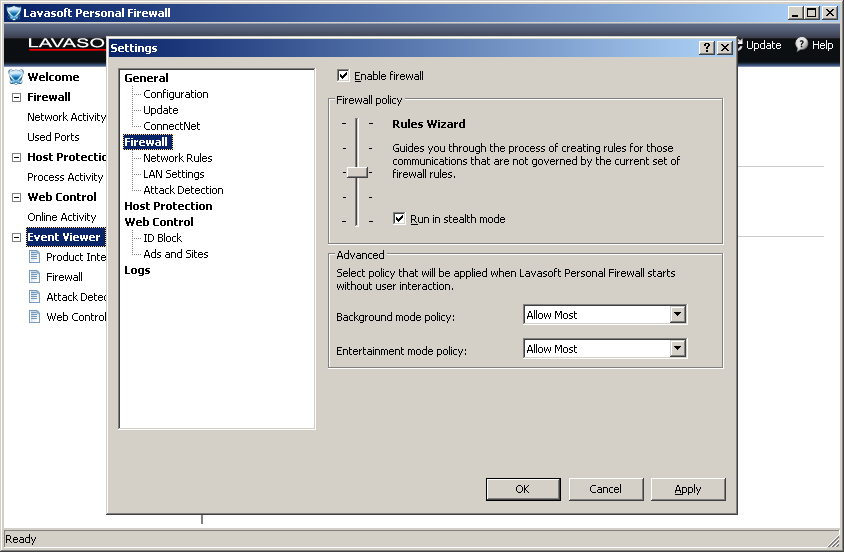This screenshot has width=844, height=552.
Task: Select Host Protection in Settings tree
Action: pyautogui.click(x=168, y=206)
